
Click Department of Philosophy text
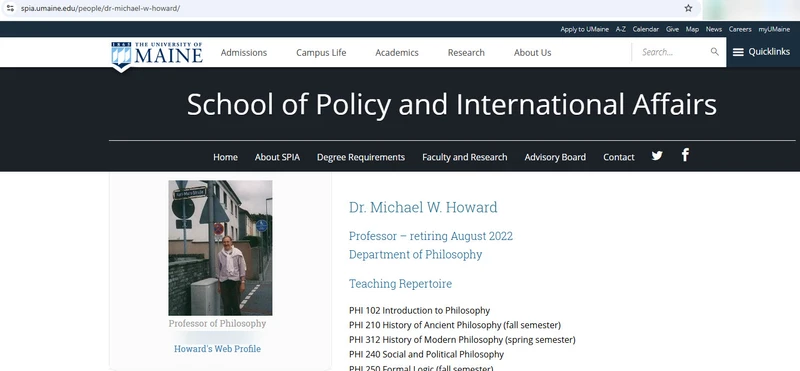click(x=415, y=254)
